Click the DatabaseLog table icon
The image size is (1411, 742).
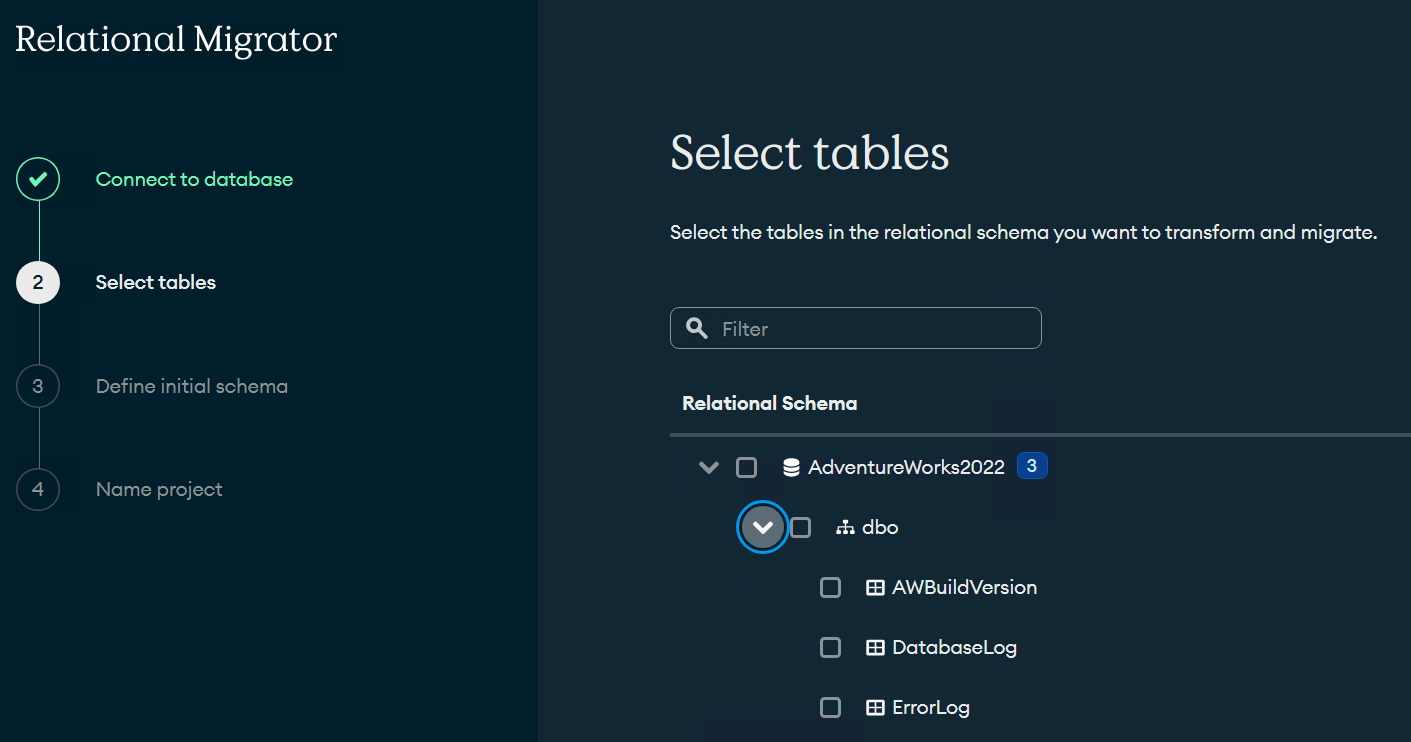(875, 648)
